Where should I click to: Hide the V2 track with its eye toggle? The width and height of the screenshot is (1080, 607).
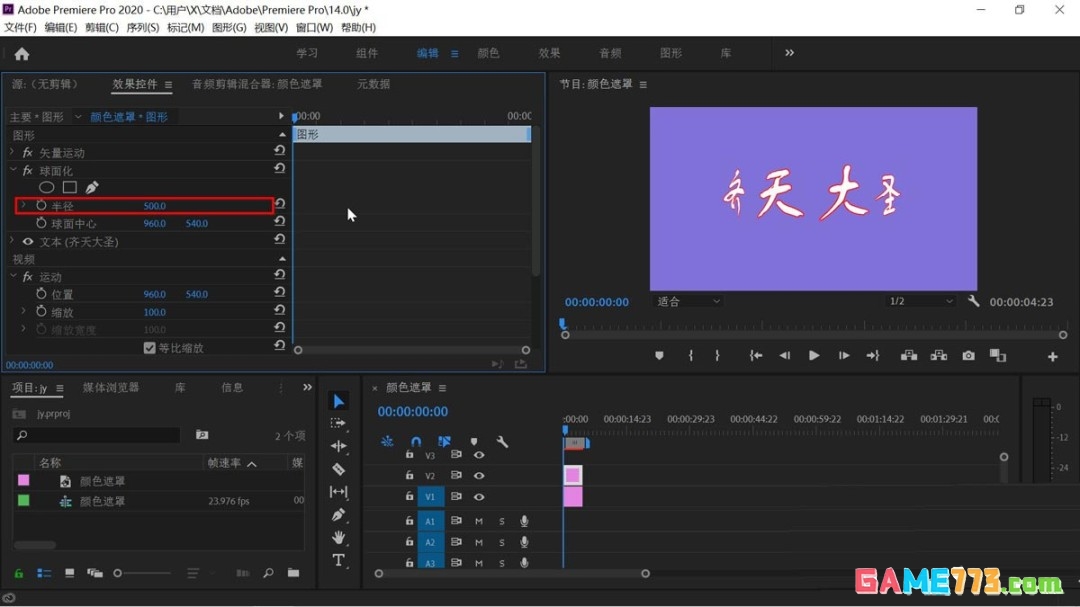point(479,475)
